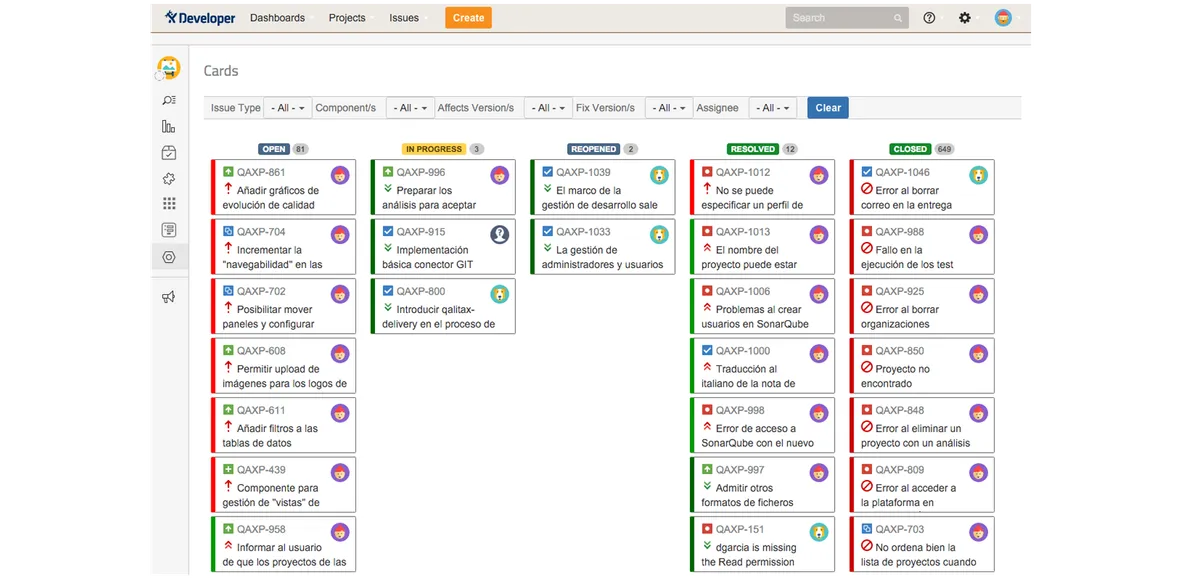Click new-feature plus icon on QAXP-439
Image resolution: width=1200 pixels, height=587 pixels.
[228, 469]
